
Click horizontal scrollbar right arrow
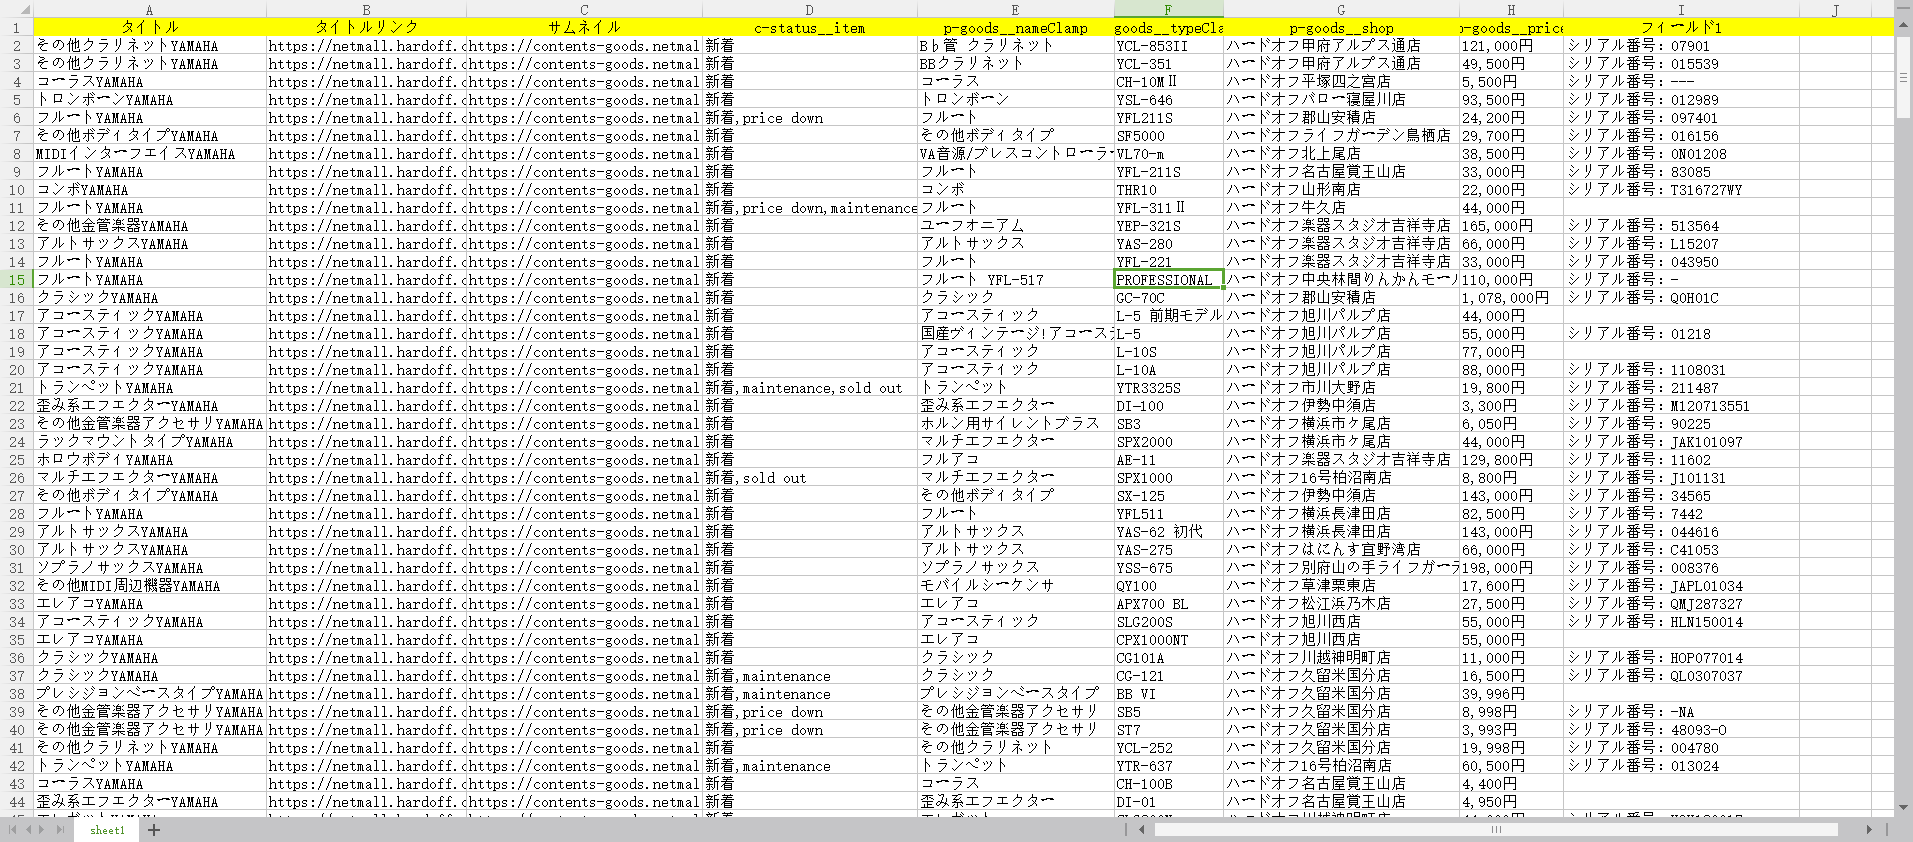(1869, 830)
